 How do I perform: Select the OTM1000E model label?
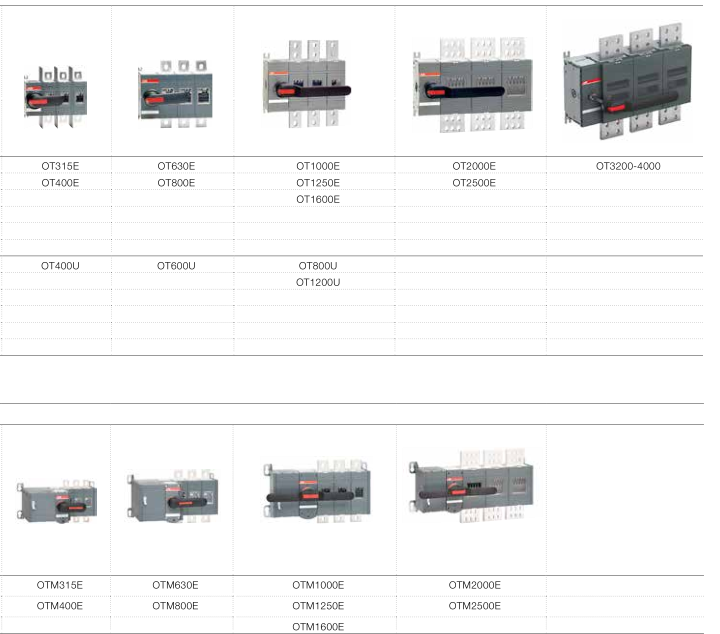[318, 585]
